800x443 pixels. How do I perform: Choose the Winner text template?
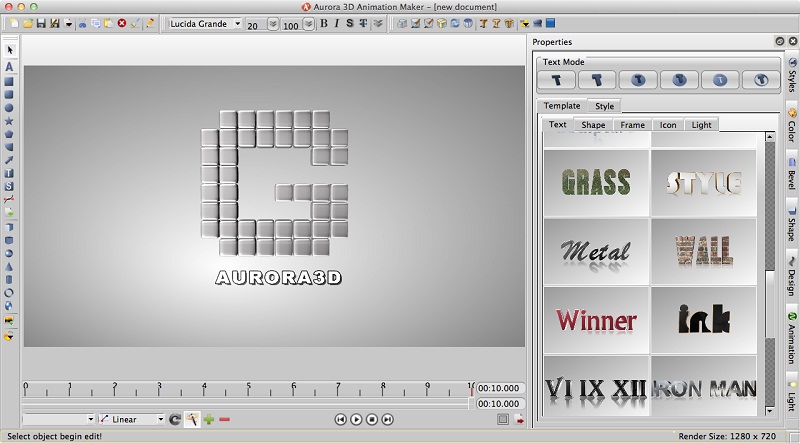[596, 320]
